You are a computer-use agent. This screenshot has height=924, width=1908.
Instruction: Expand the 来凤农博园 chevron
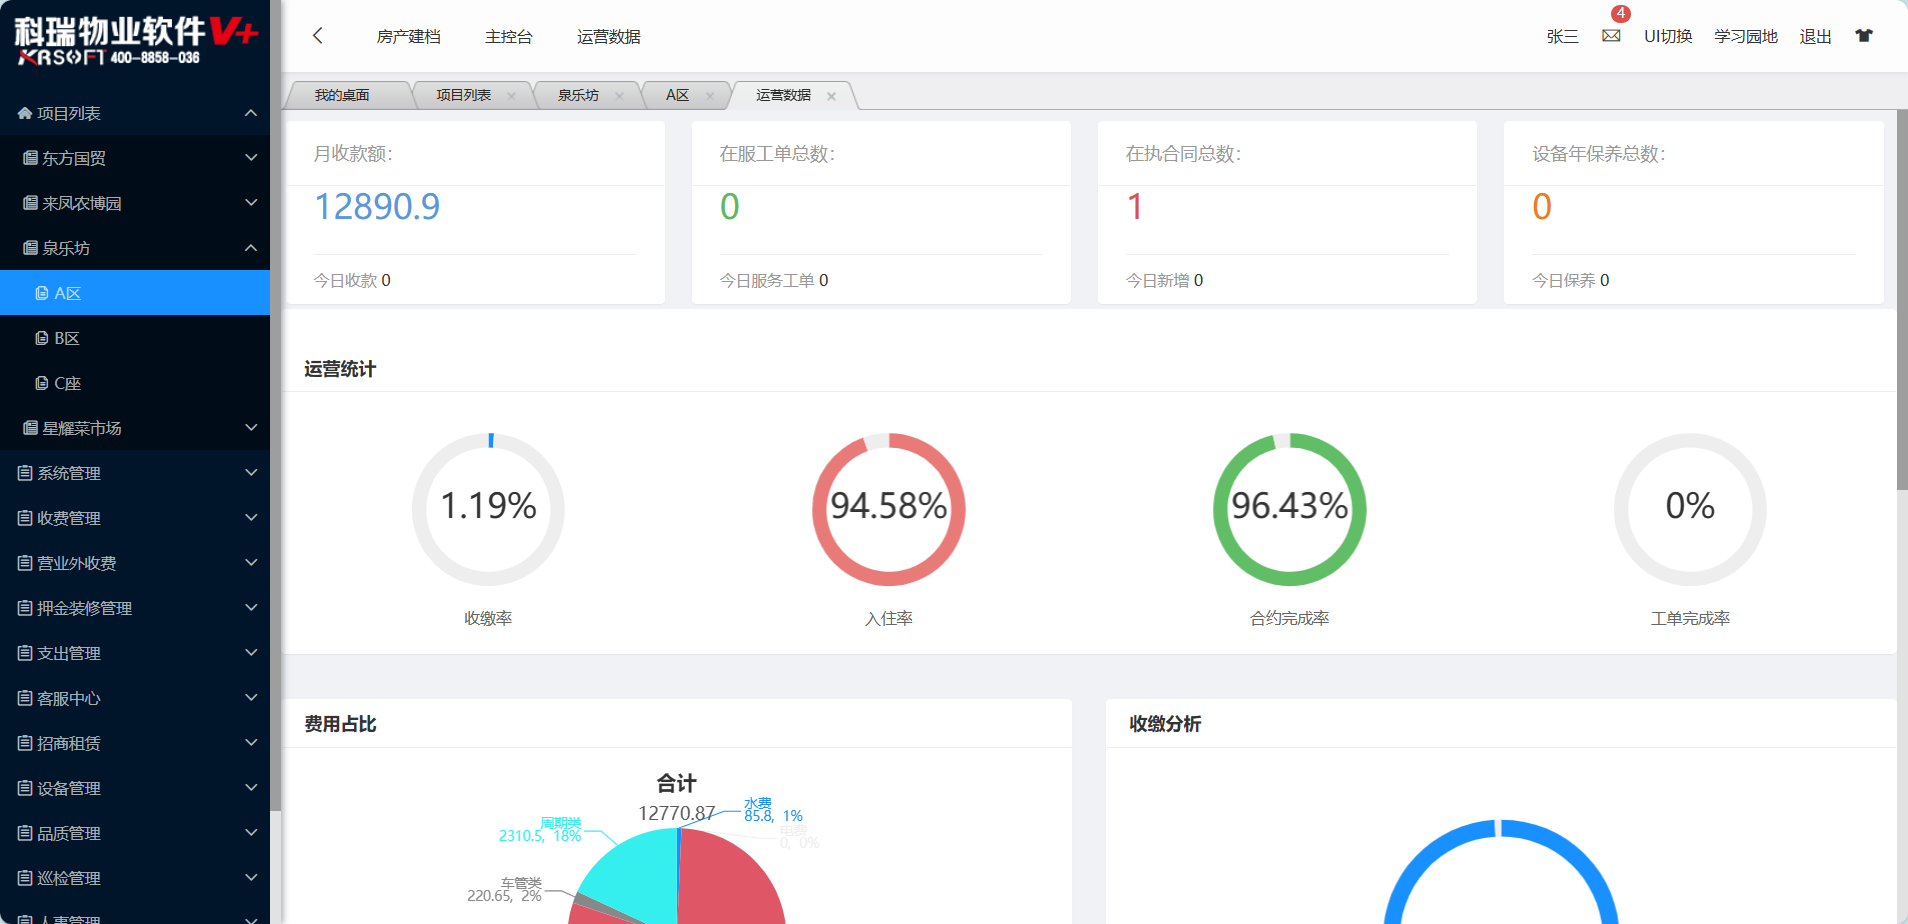coord(251,203)
